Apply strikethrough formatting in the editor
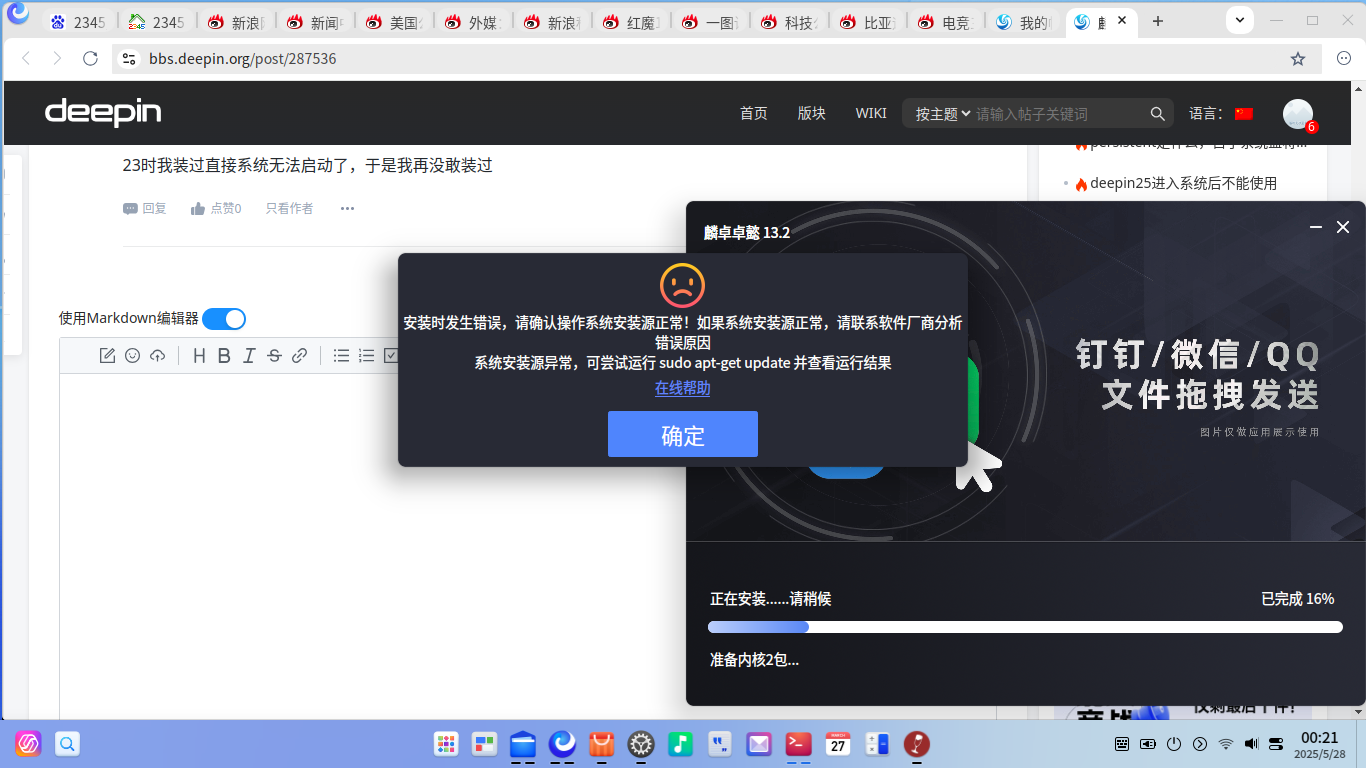The height and width of the screenshot is (768, 1366). [274, 355]
